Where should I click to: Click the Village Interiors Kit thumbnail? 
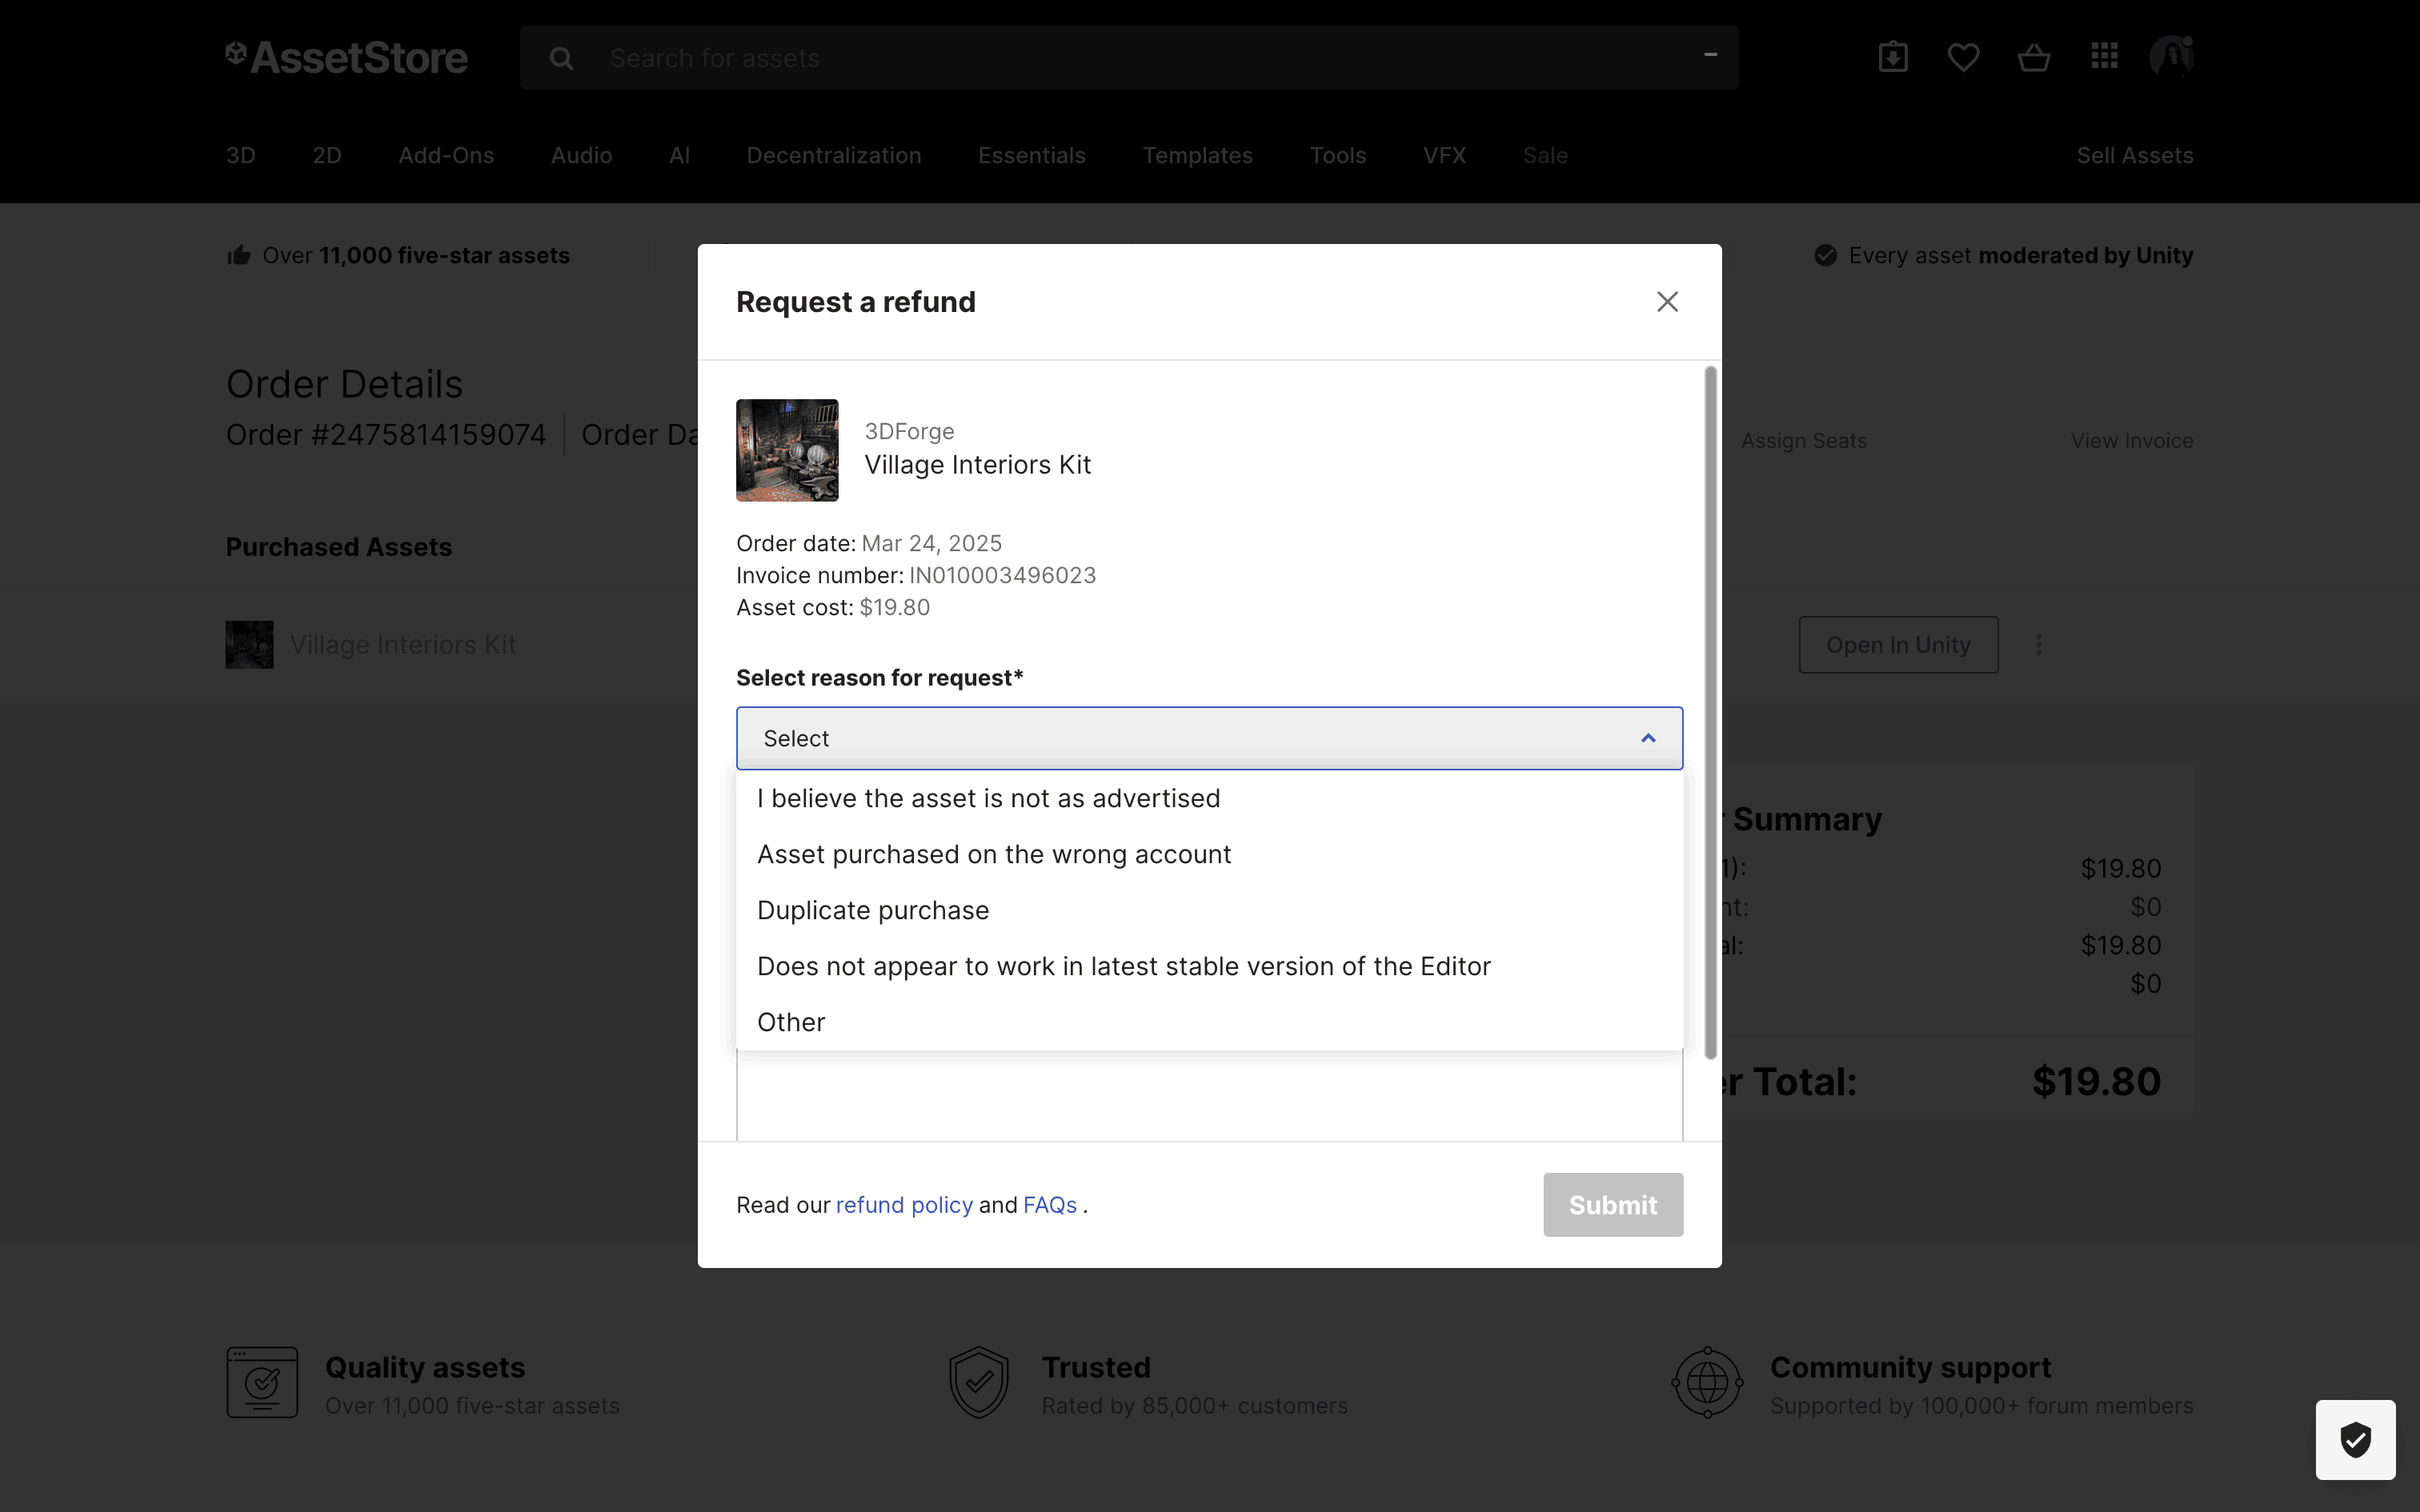coord(787,450)
